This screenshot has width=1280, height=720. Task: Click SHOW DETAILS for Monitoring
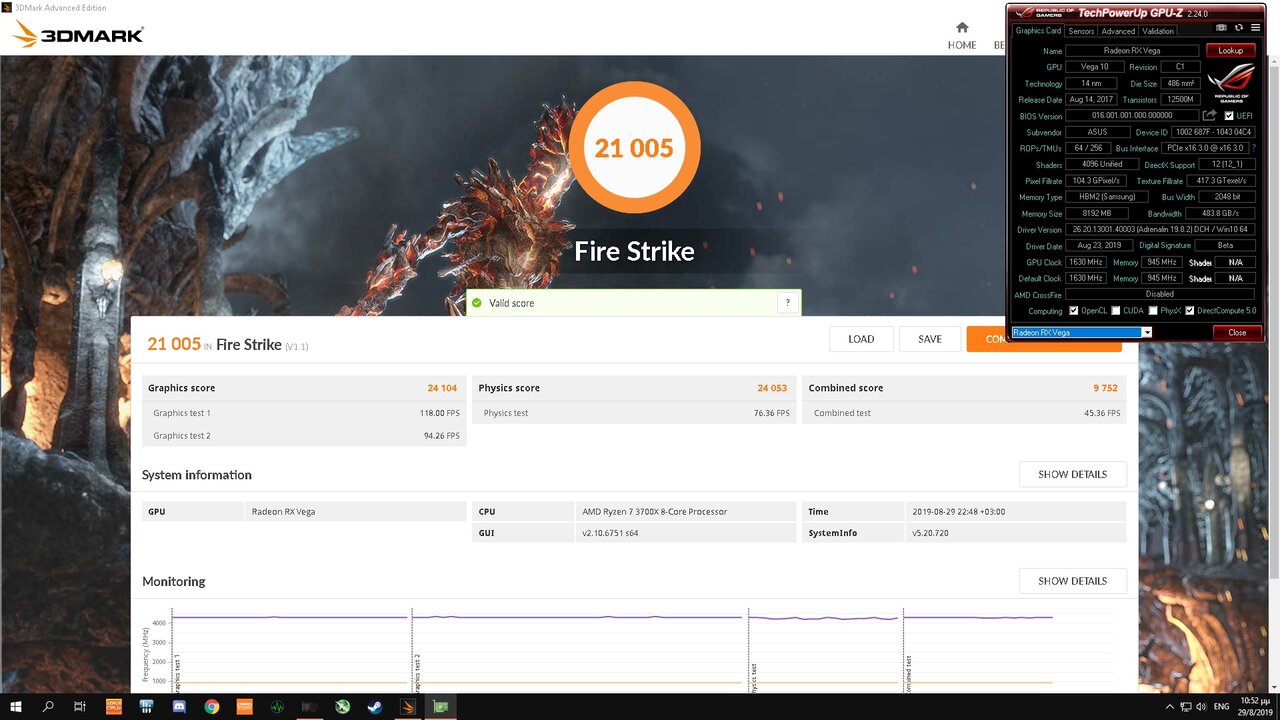tap(1073, 581)
